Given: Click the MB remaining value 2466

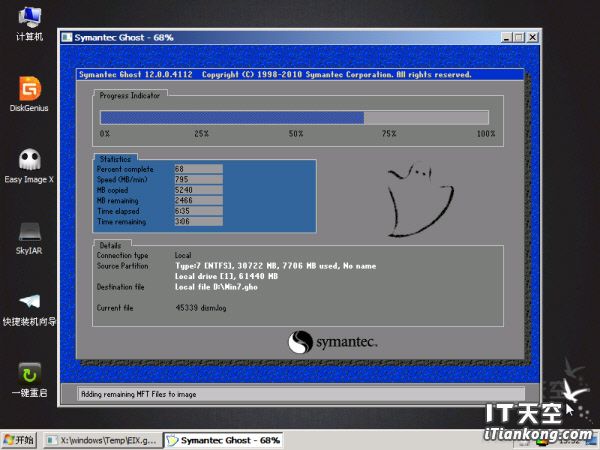Looking at the screenshot, I should [199, 200].
